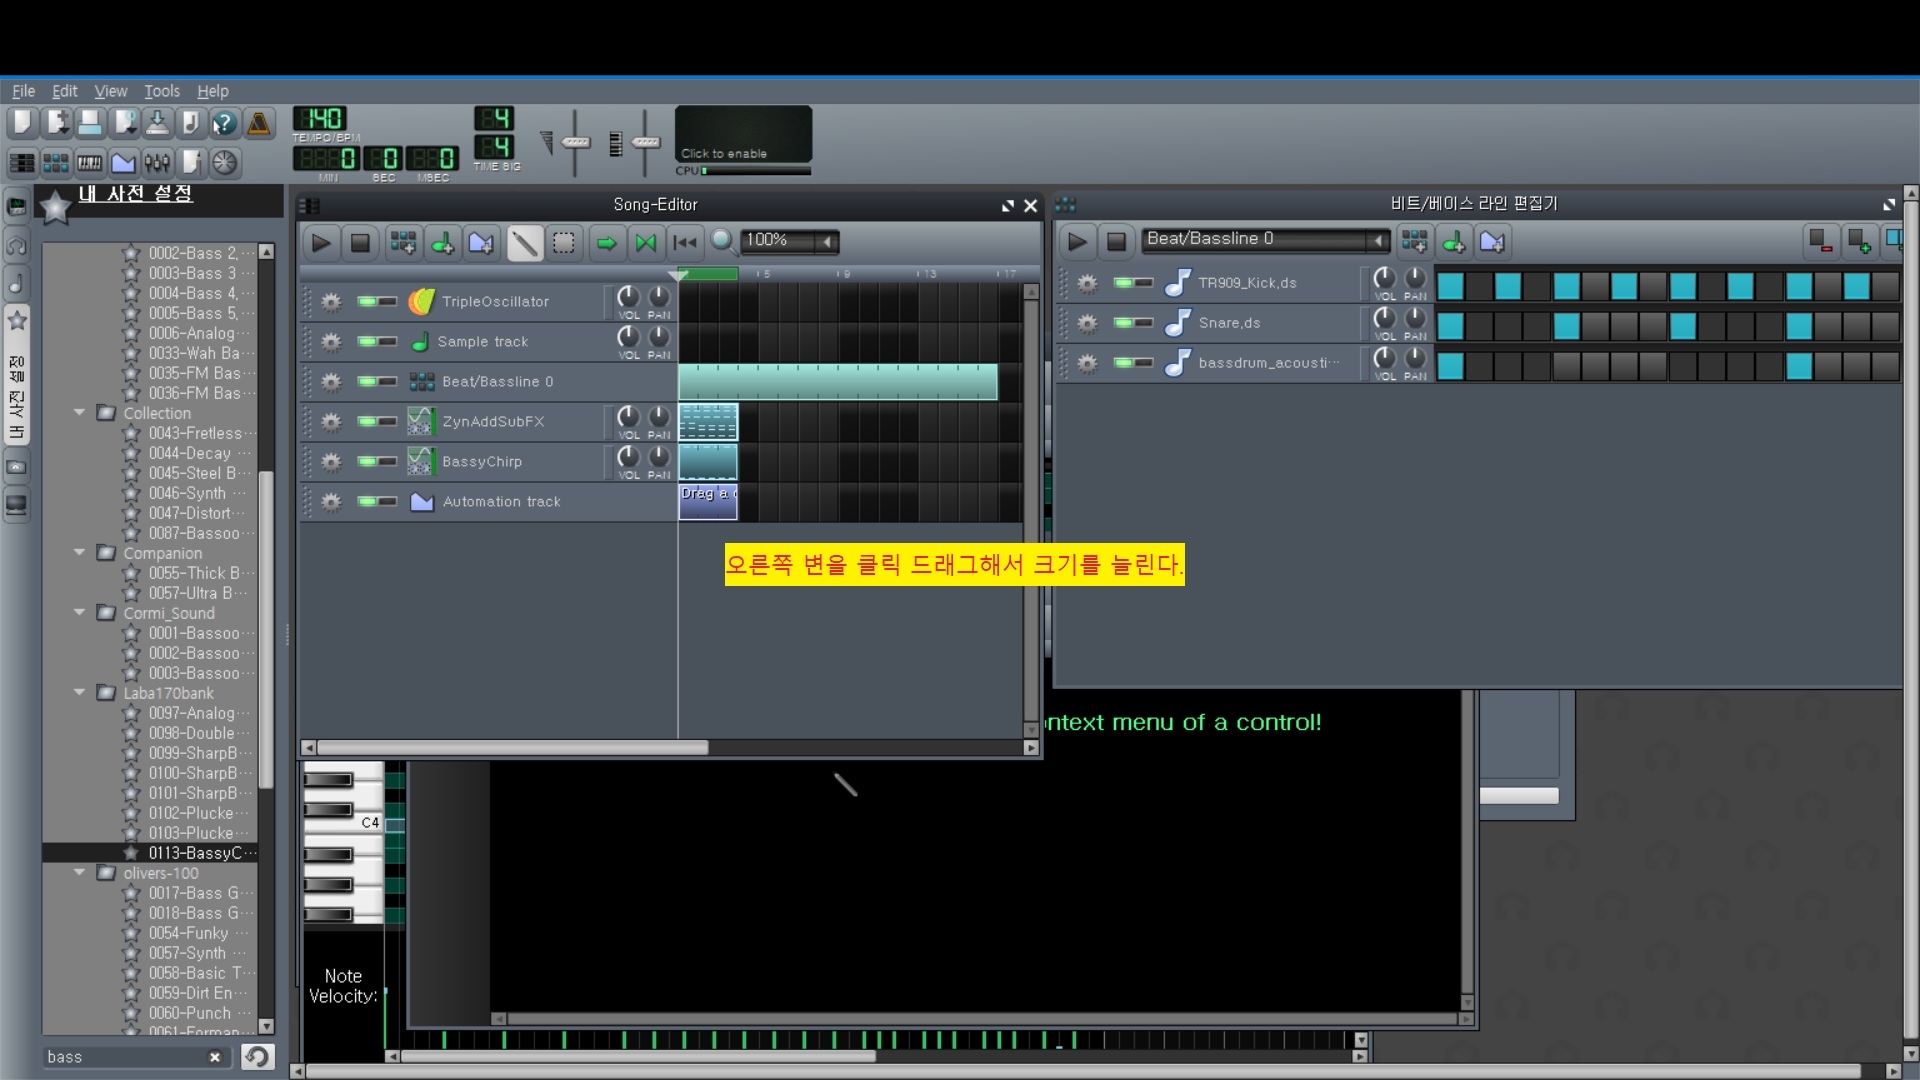Click 'Click to enable' oscilloscope display
This screenshot has width=1920, height=1080.
[743, 134]
